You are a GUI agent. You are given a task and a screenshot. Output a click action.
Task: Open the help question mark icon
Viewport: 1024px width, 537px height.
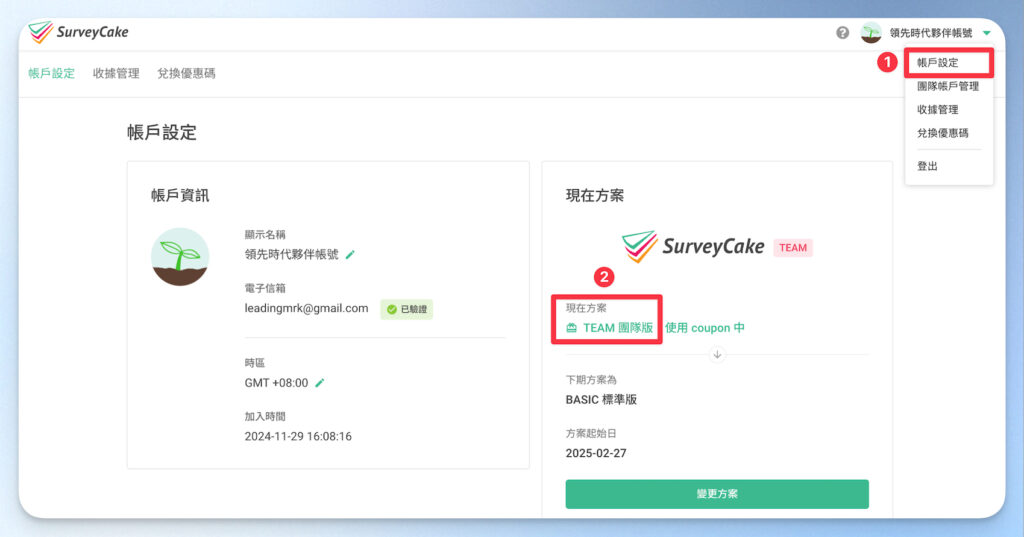(842, 33)
